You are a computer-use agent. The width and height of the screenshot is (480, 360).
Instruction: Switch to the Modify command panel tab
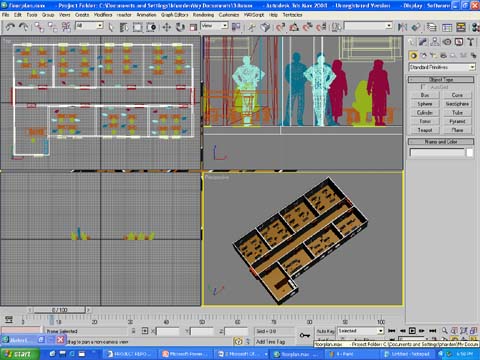click(x=423, y=42)
